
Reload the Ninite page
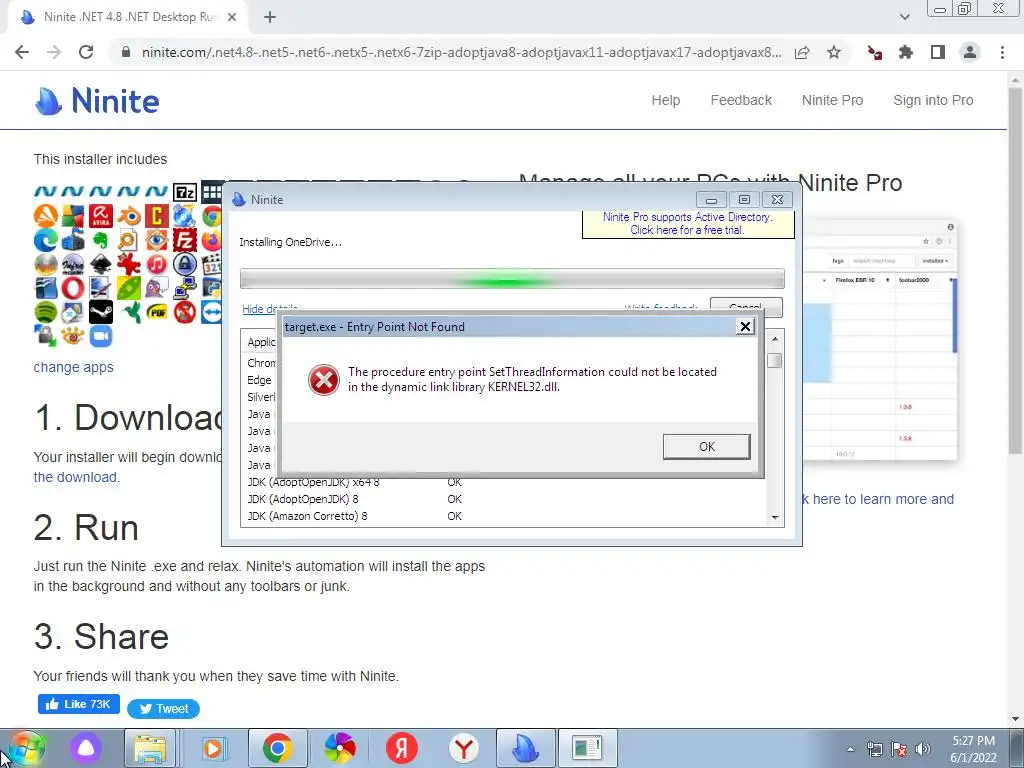[x=86, y=52]
